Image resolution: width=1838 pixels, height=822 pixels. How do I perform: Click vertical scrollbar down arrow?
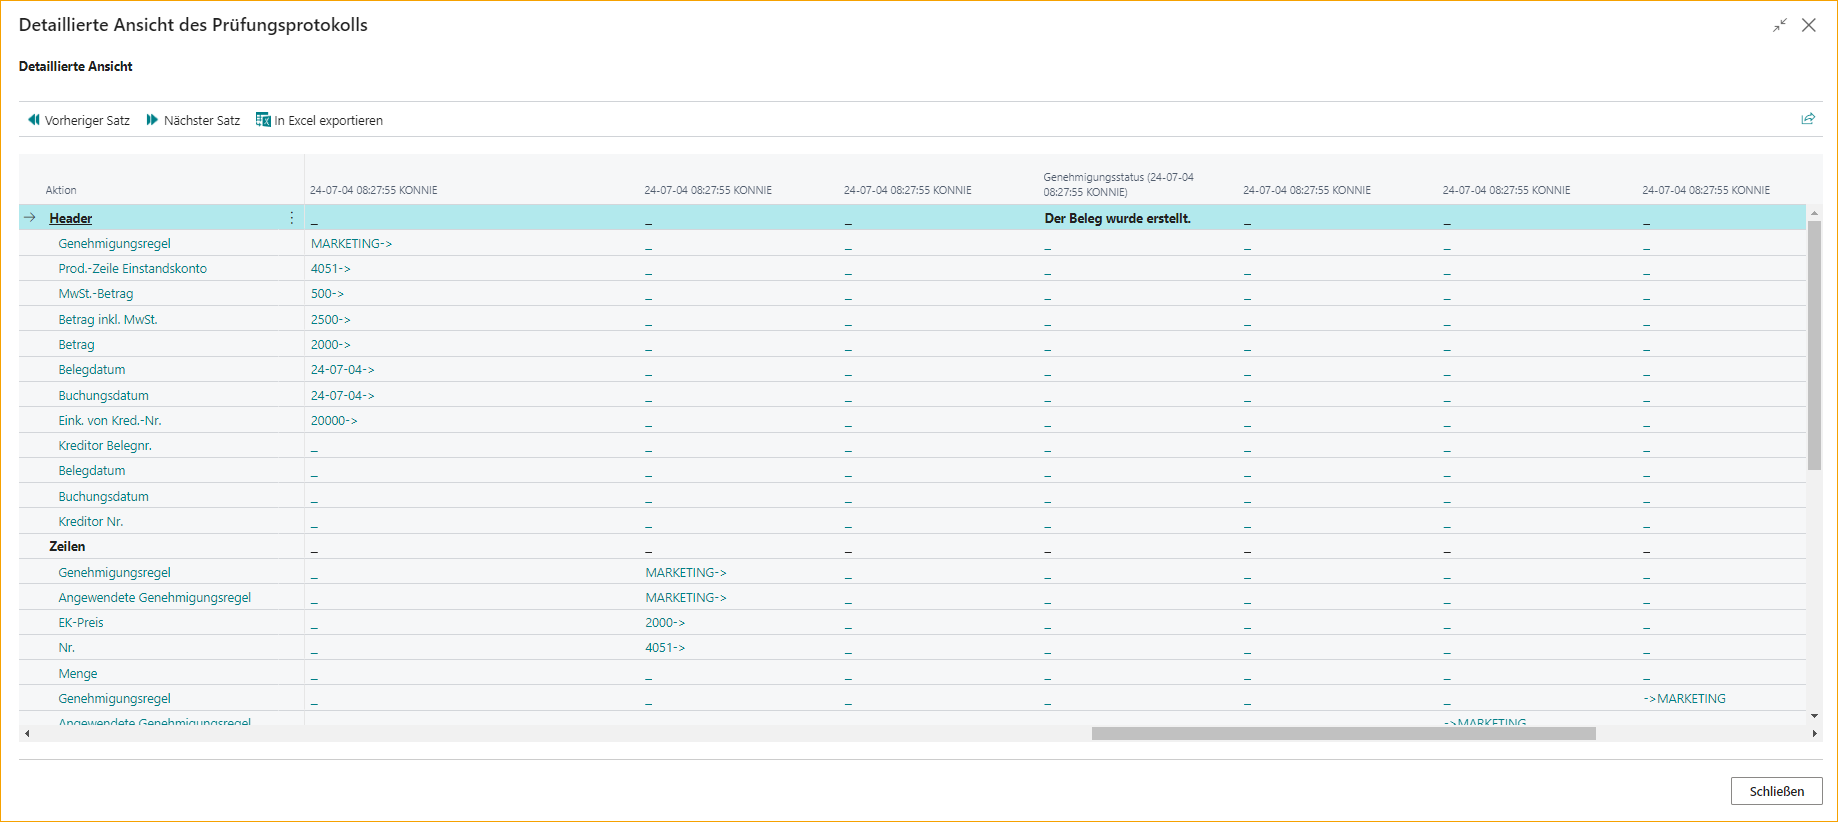tap(1814, 716)
